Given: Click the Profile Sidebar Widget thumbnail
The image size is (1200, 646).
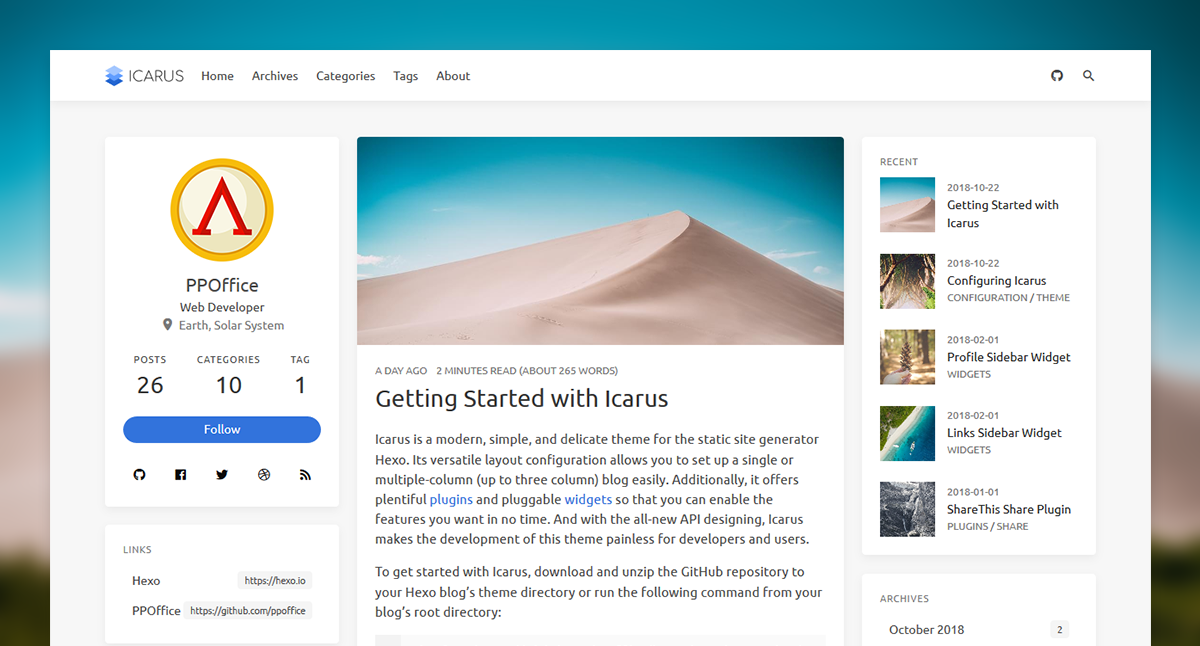Looking at the screenshot, I should click(907, 357).
